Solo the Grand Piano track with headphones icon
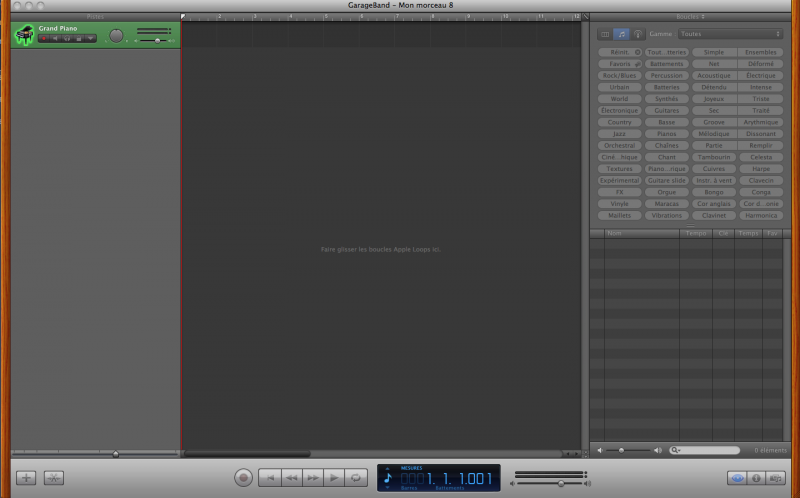Viewport: 800px width, 498px height. (67, 39)
